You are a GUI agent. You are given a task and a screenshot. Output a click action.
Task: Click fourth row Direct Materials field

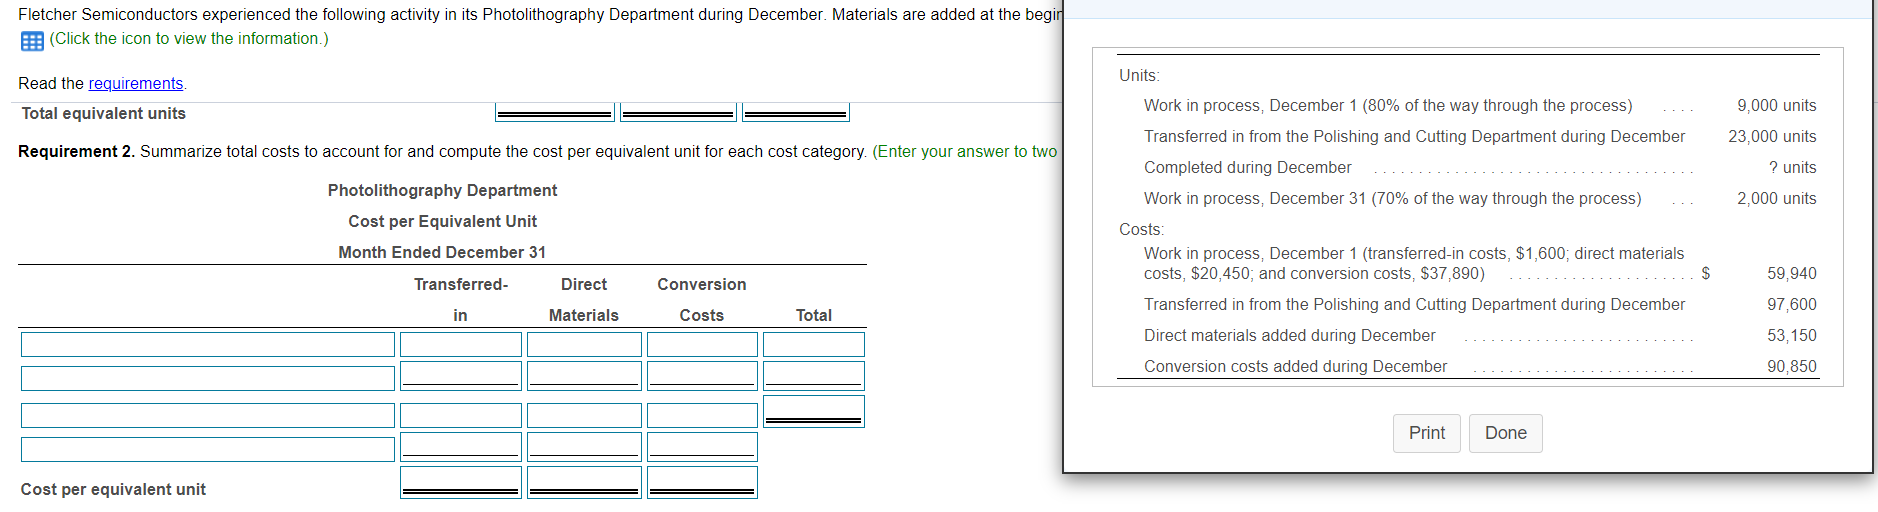click(584, 446)
